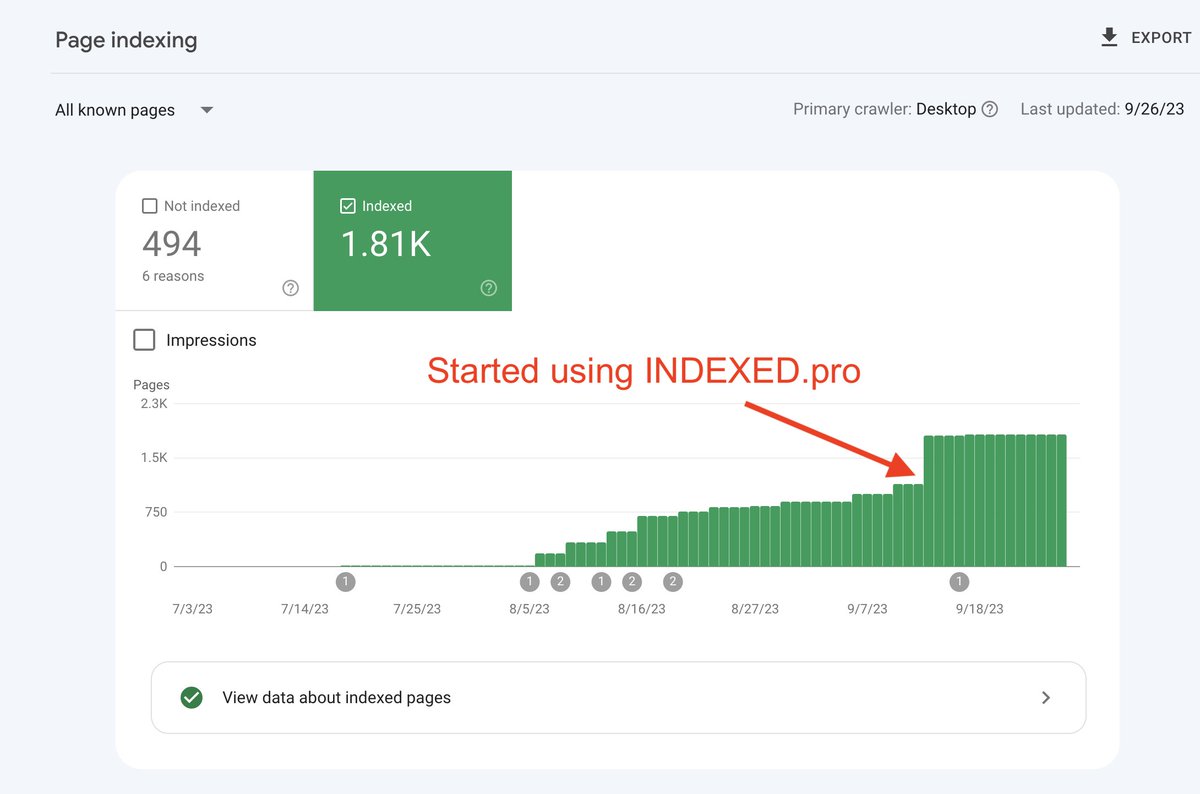Viewport: 1200px width, 794px height.
Task: Click the 8/27/23 date label
Action: point(755,609)
